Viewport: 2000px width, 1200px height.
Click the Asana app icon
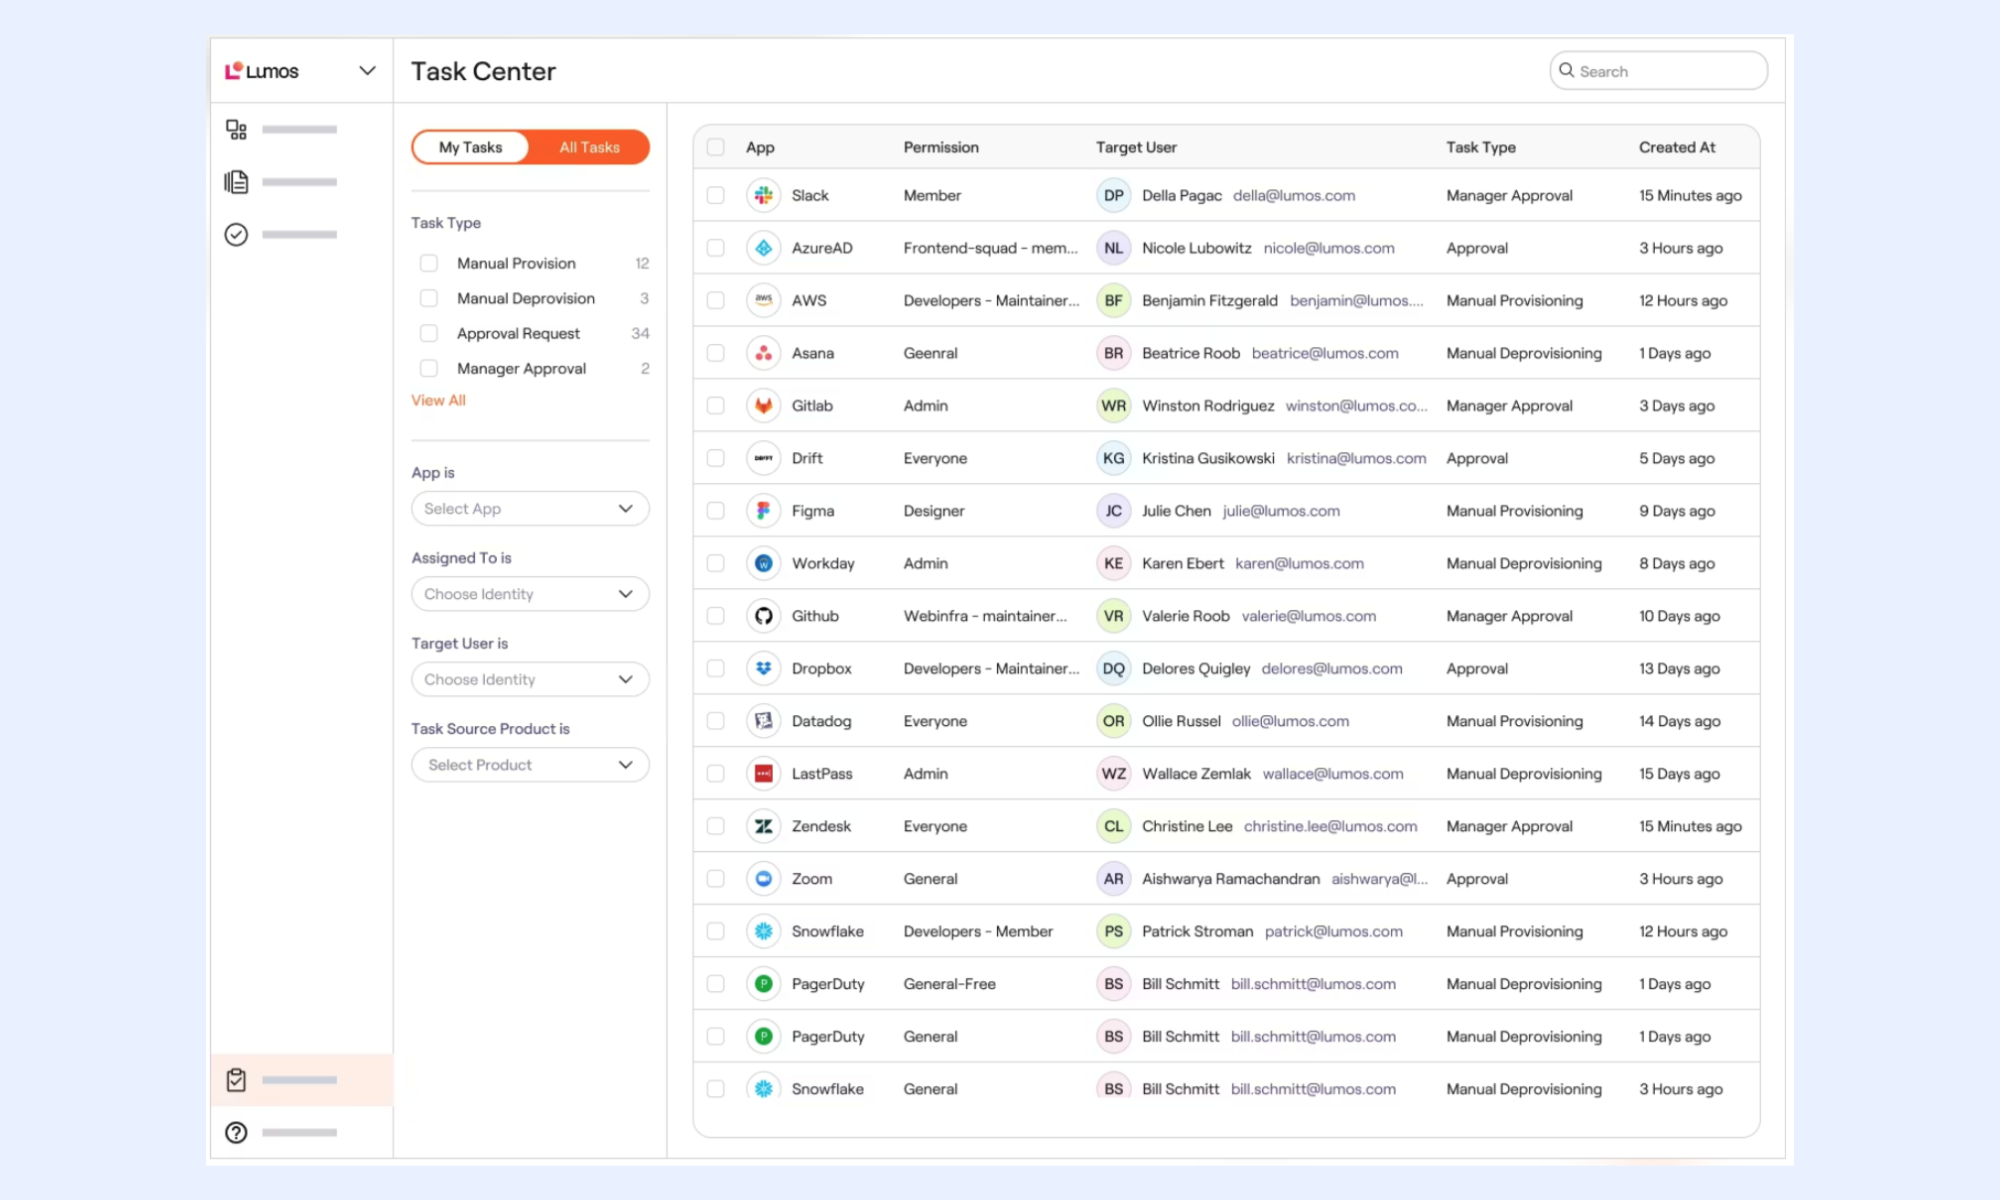764,353
